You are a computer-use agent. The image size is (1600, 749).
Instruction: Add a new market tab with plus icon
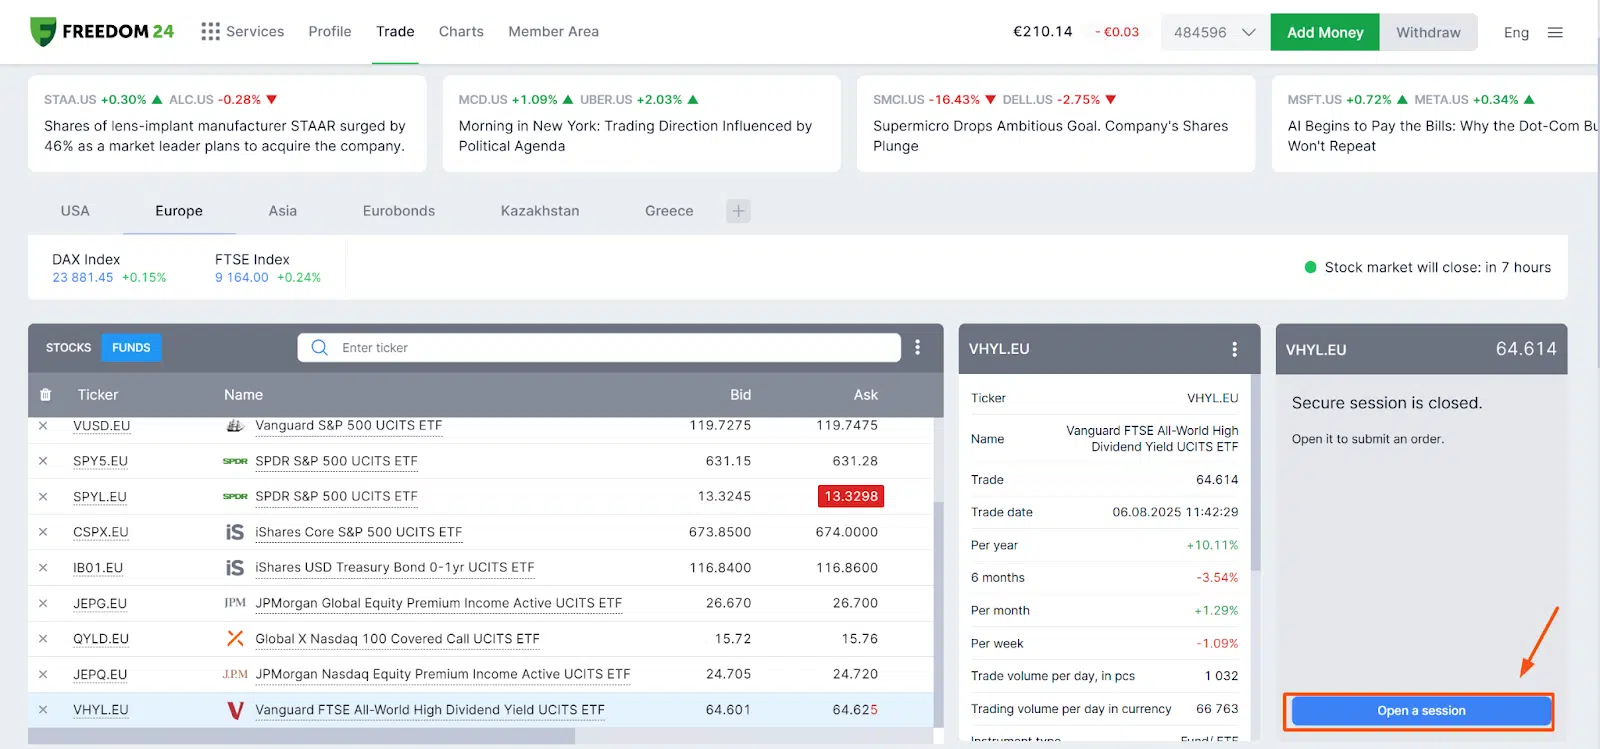tap(738, 211)
